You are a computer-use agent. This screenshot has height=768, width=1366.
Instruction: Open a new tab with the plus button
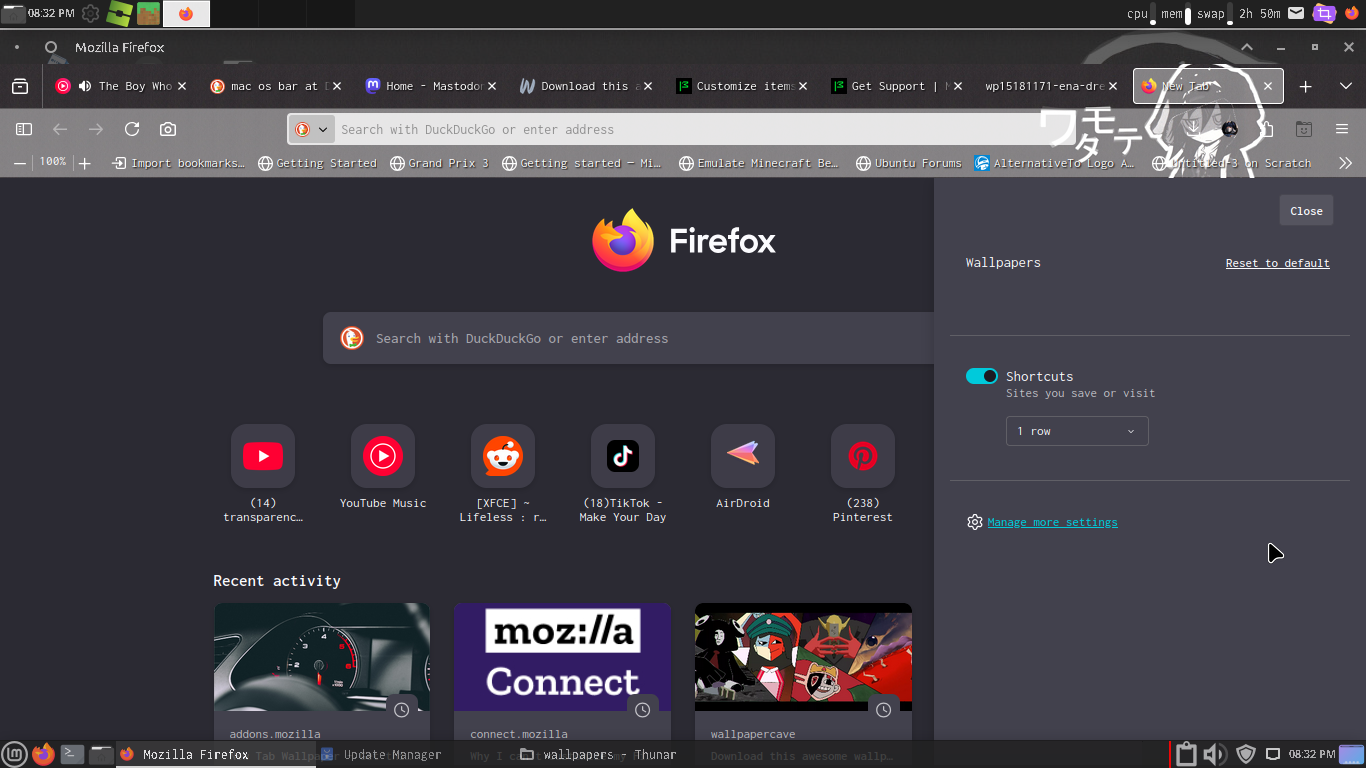coord(1305,87)
